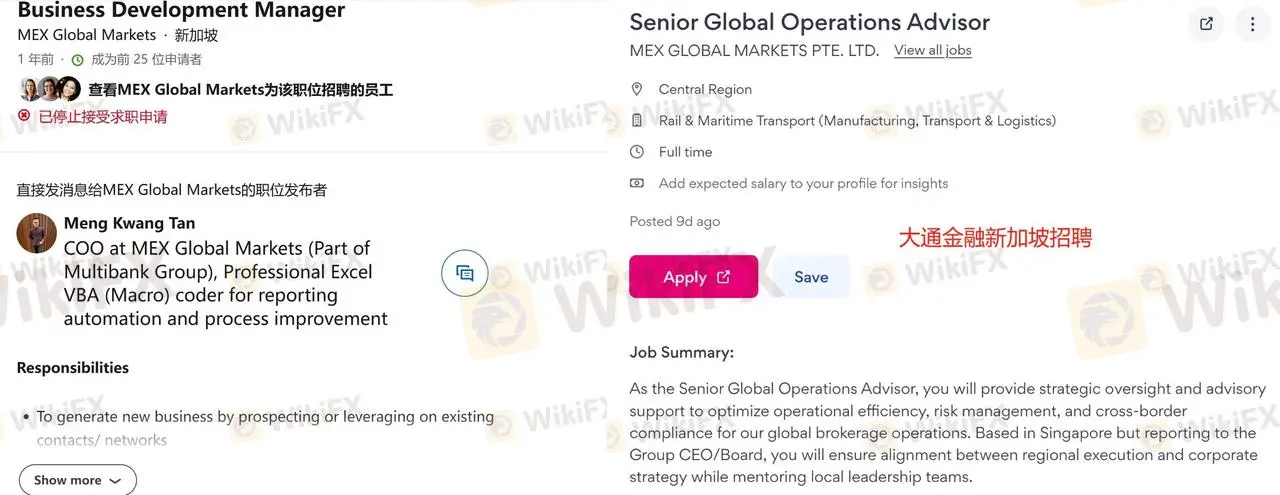The image size is (1280, 495).
Task: Click the recruiting employees avatar group
Action: 49,89
